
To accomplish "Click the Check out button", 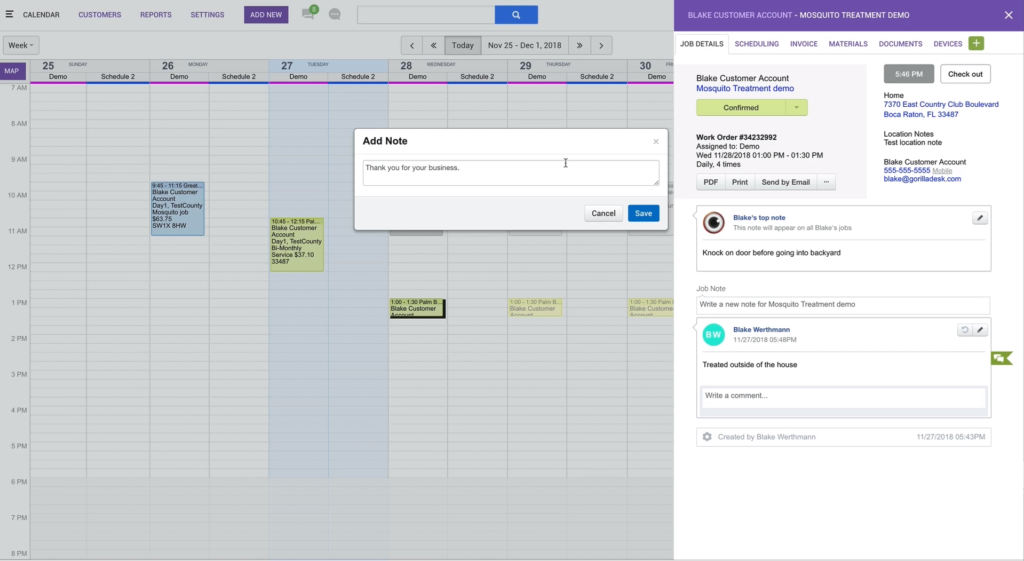I will point(965,74).
